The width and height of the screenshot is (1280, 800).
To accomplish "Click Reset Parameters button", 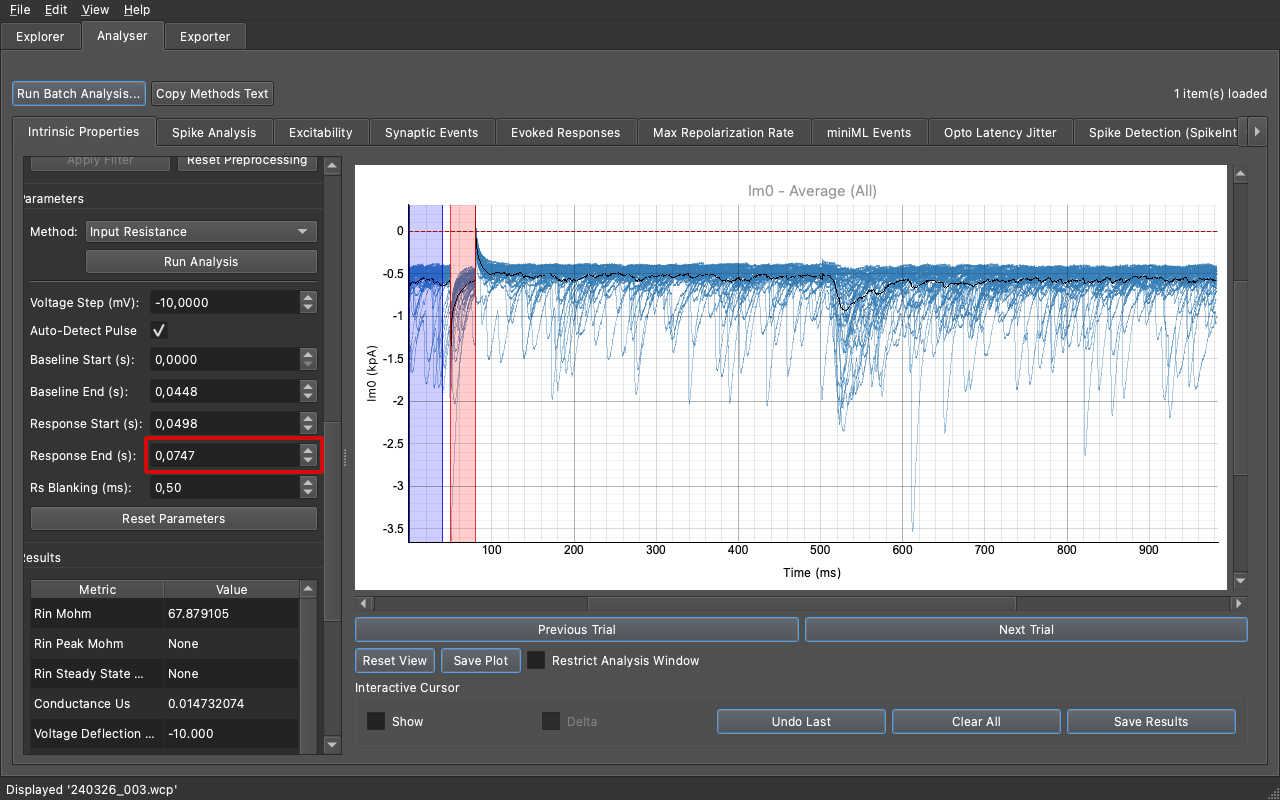I will coord(174,519).
